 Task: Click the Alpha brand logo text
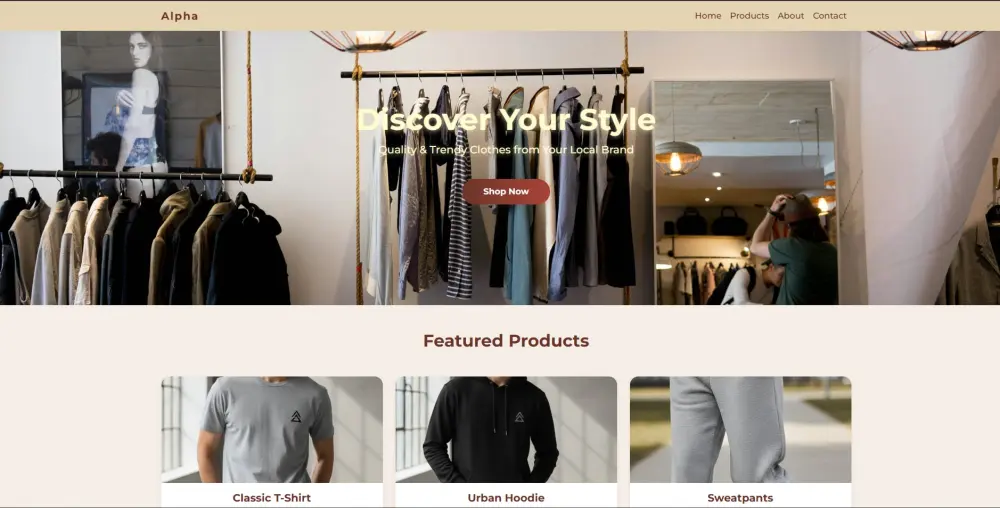click(179, 16)
